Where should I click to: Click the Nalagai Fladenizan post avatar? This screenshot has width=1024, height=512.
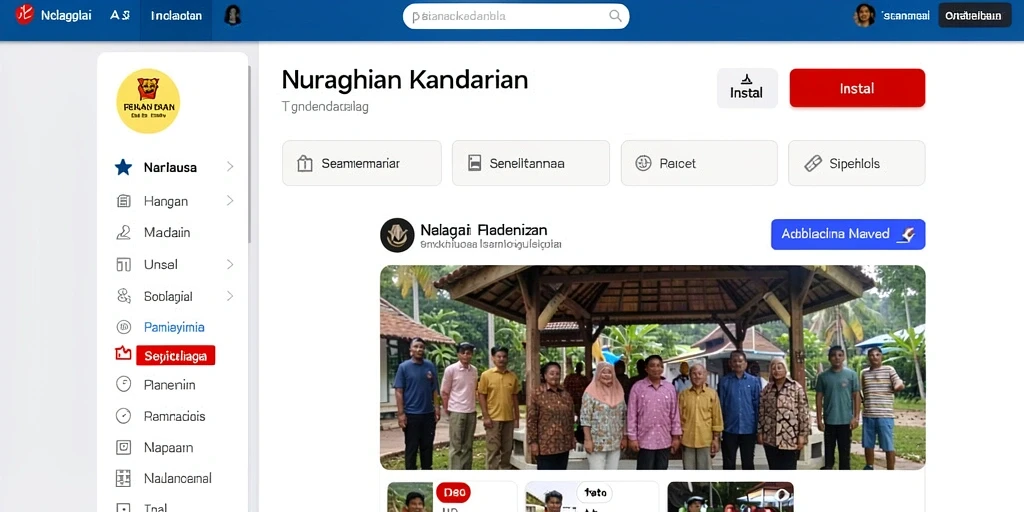pos(397,235)
